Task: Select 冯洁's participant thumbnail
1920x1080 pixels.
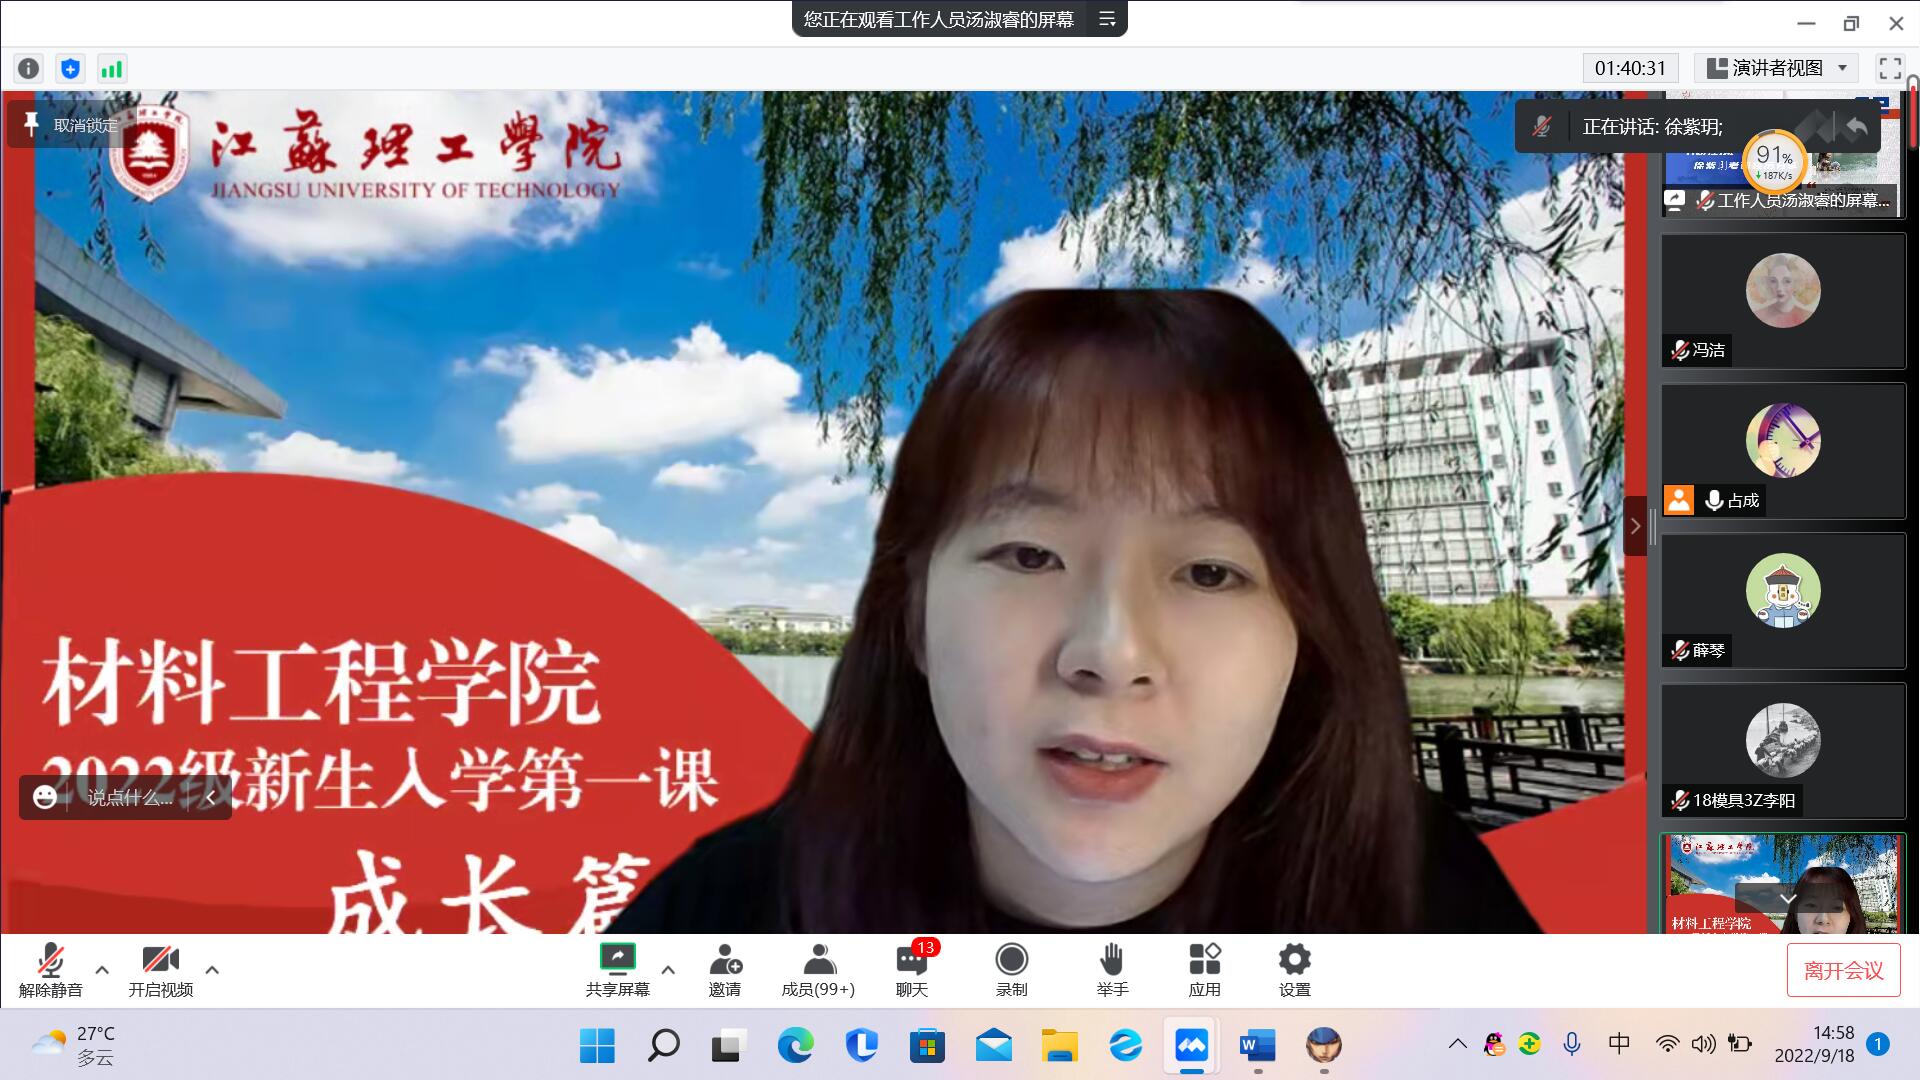Action: pos(1783,300)
